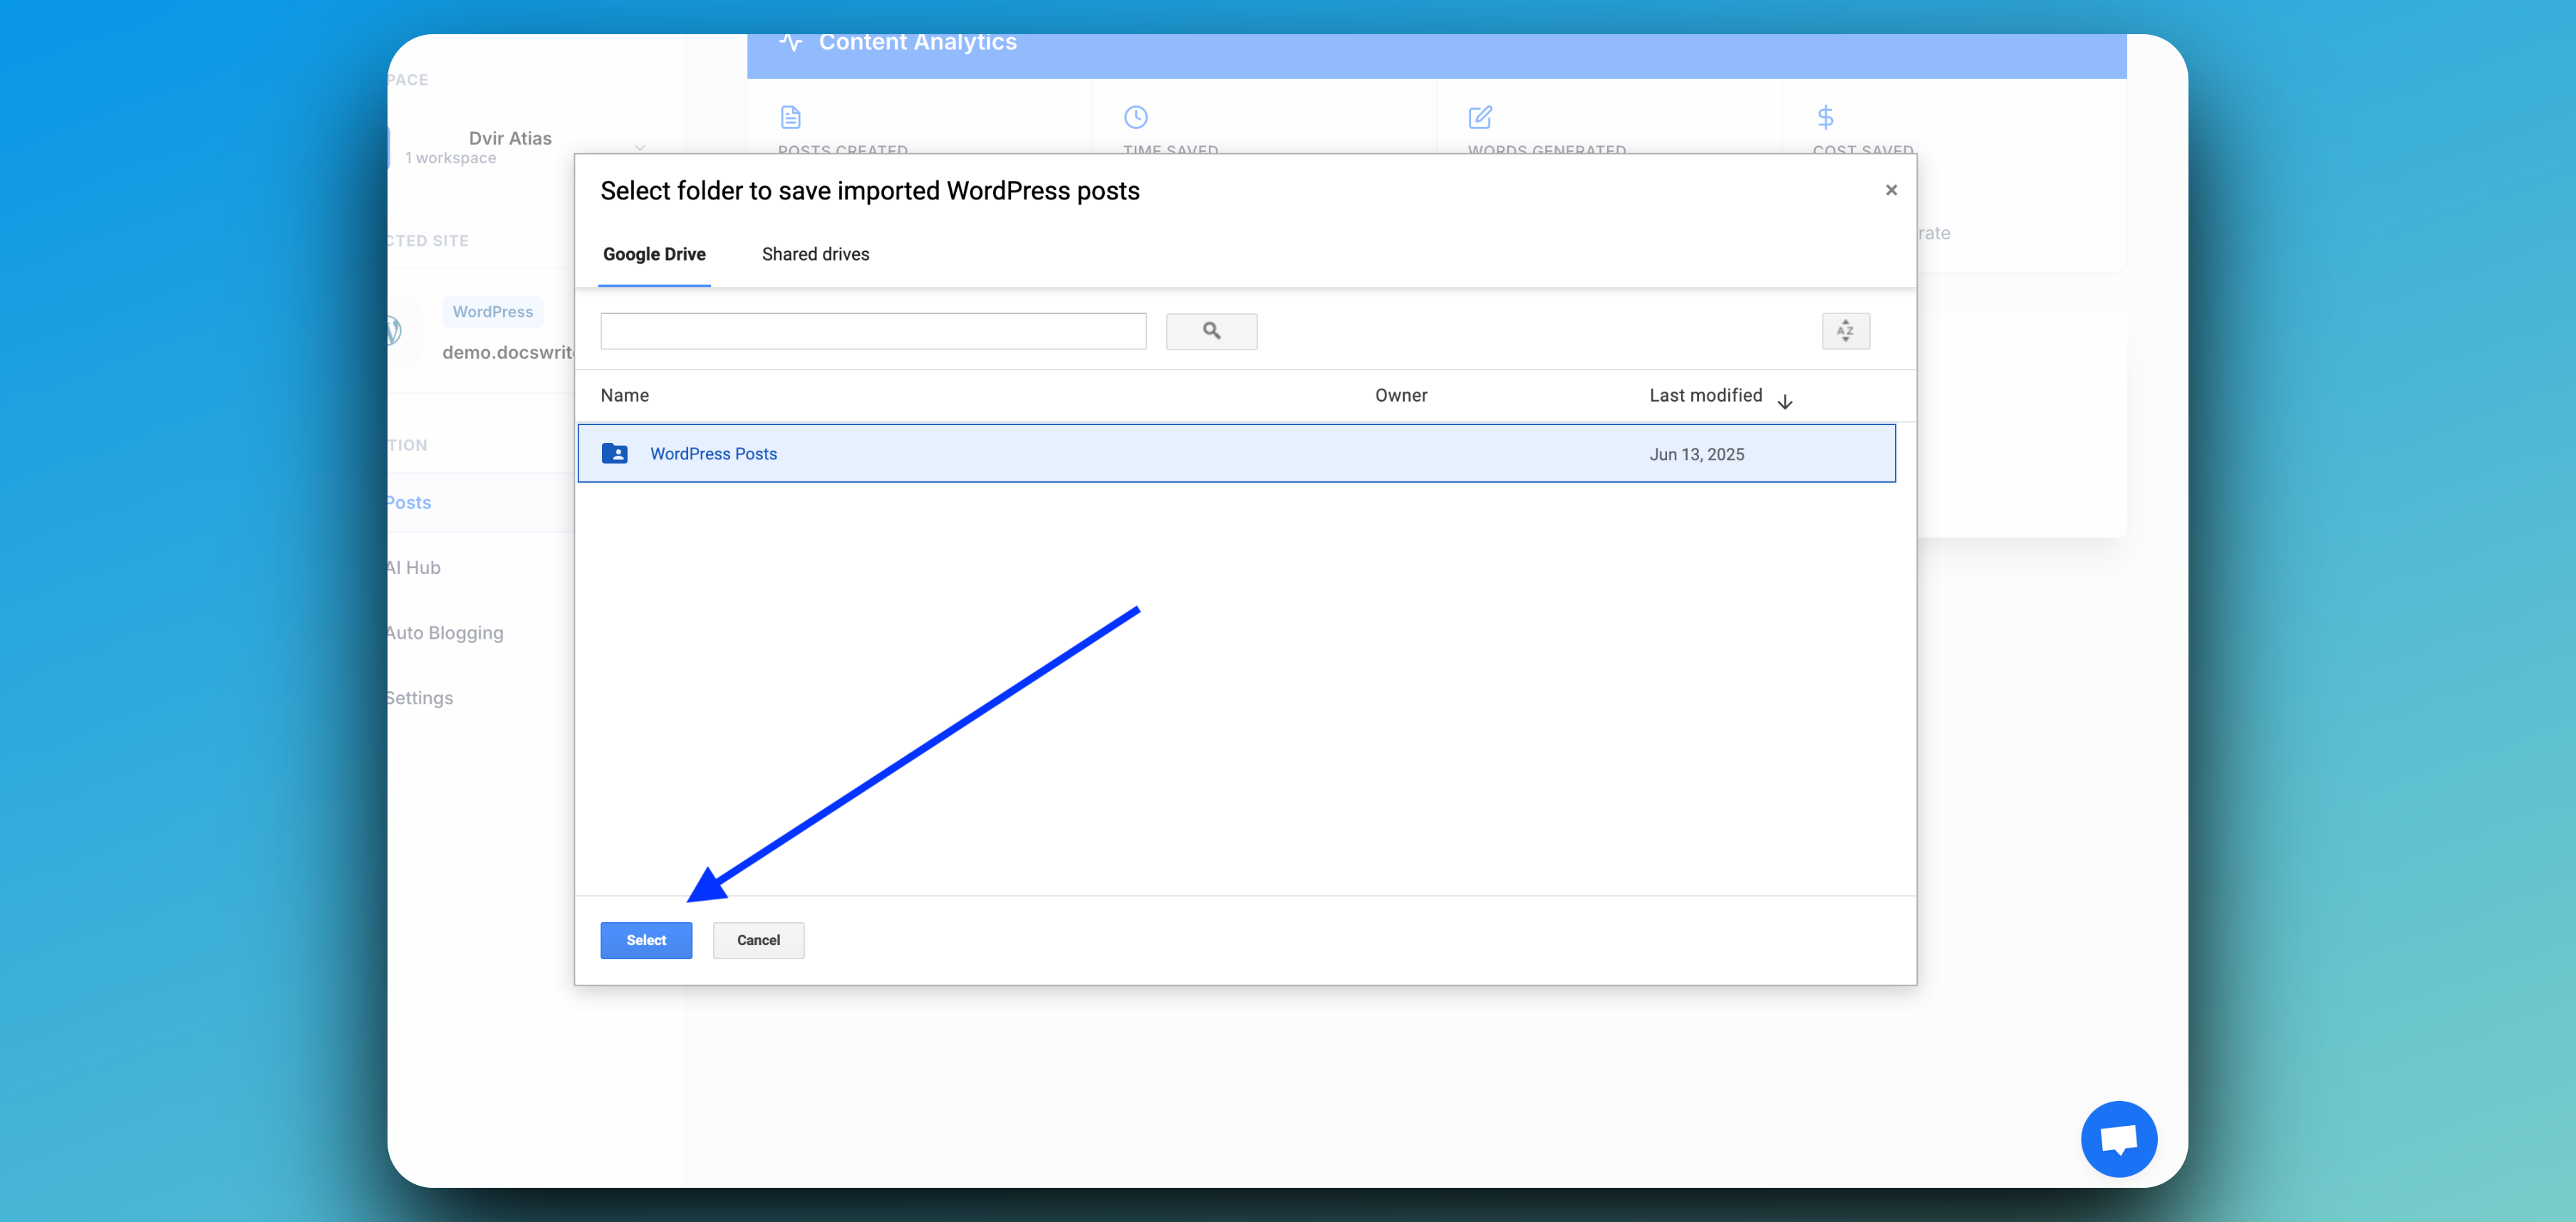Focus the folder search text field
Screen dimensions: 2576x1222
(x=872, y=331)
